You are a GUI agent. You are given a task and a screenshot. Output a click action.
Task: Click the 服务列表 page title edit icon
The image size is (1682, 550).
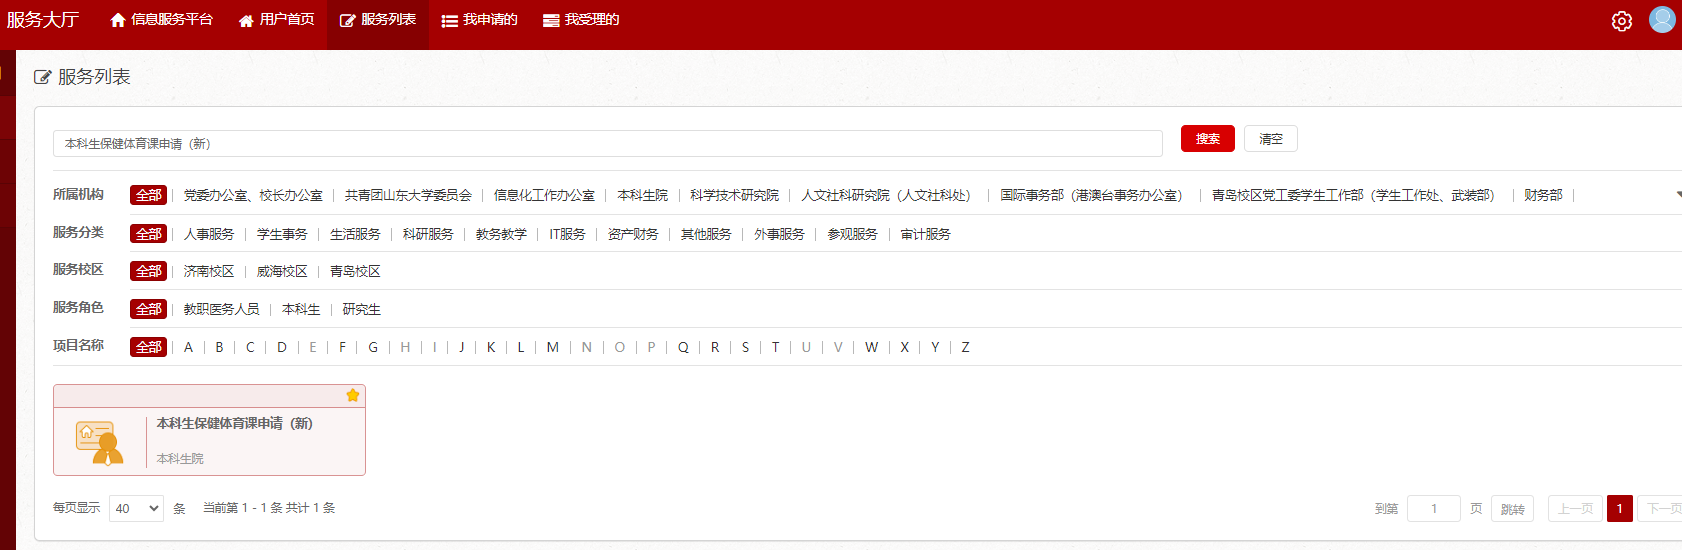click(42, 77)
